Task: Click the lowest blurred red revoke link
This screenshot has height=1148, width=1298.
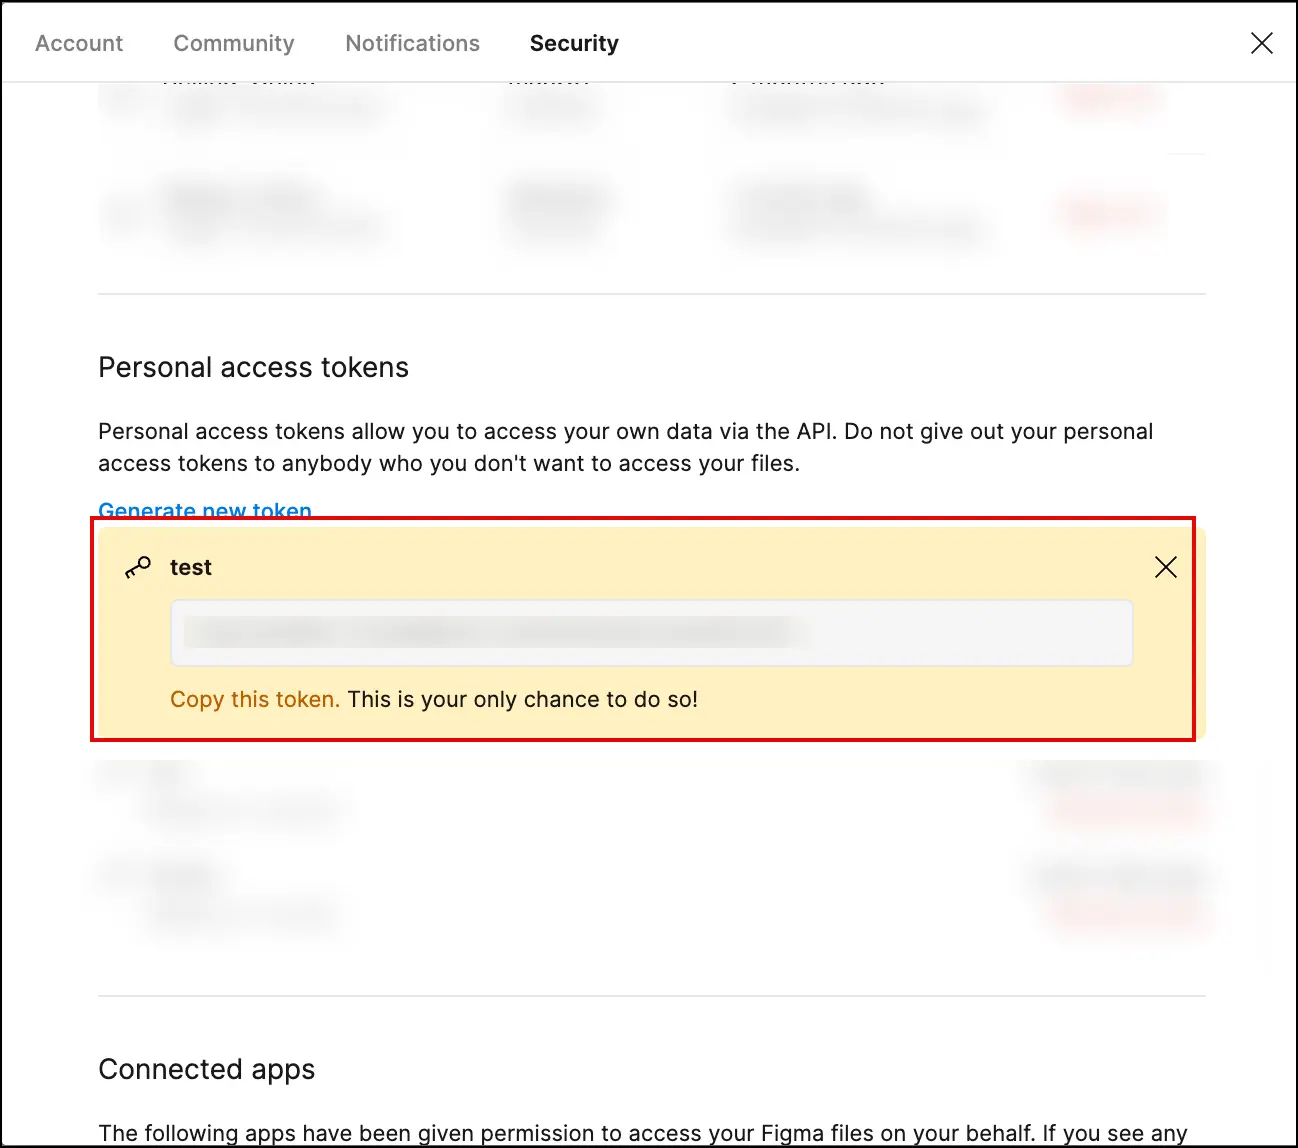Action: tap(1125, 912)
